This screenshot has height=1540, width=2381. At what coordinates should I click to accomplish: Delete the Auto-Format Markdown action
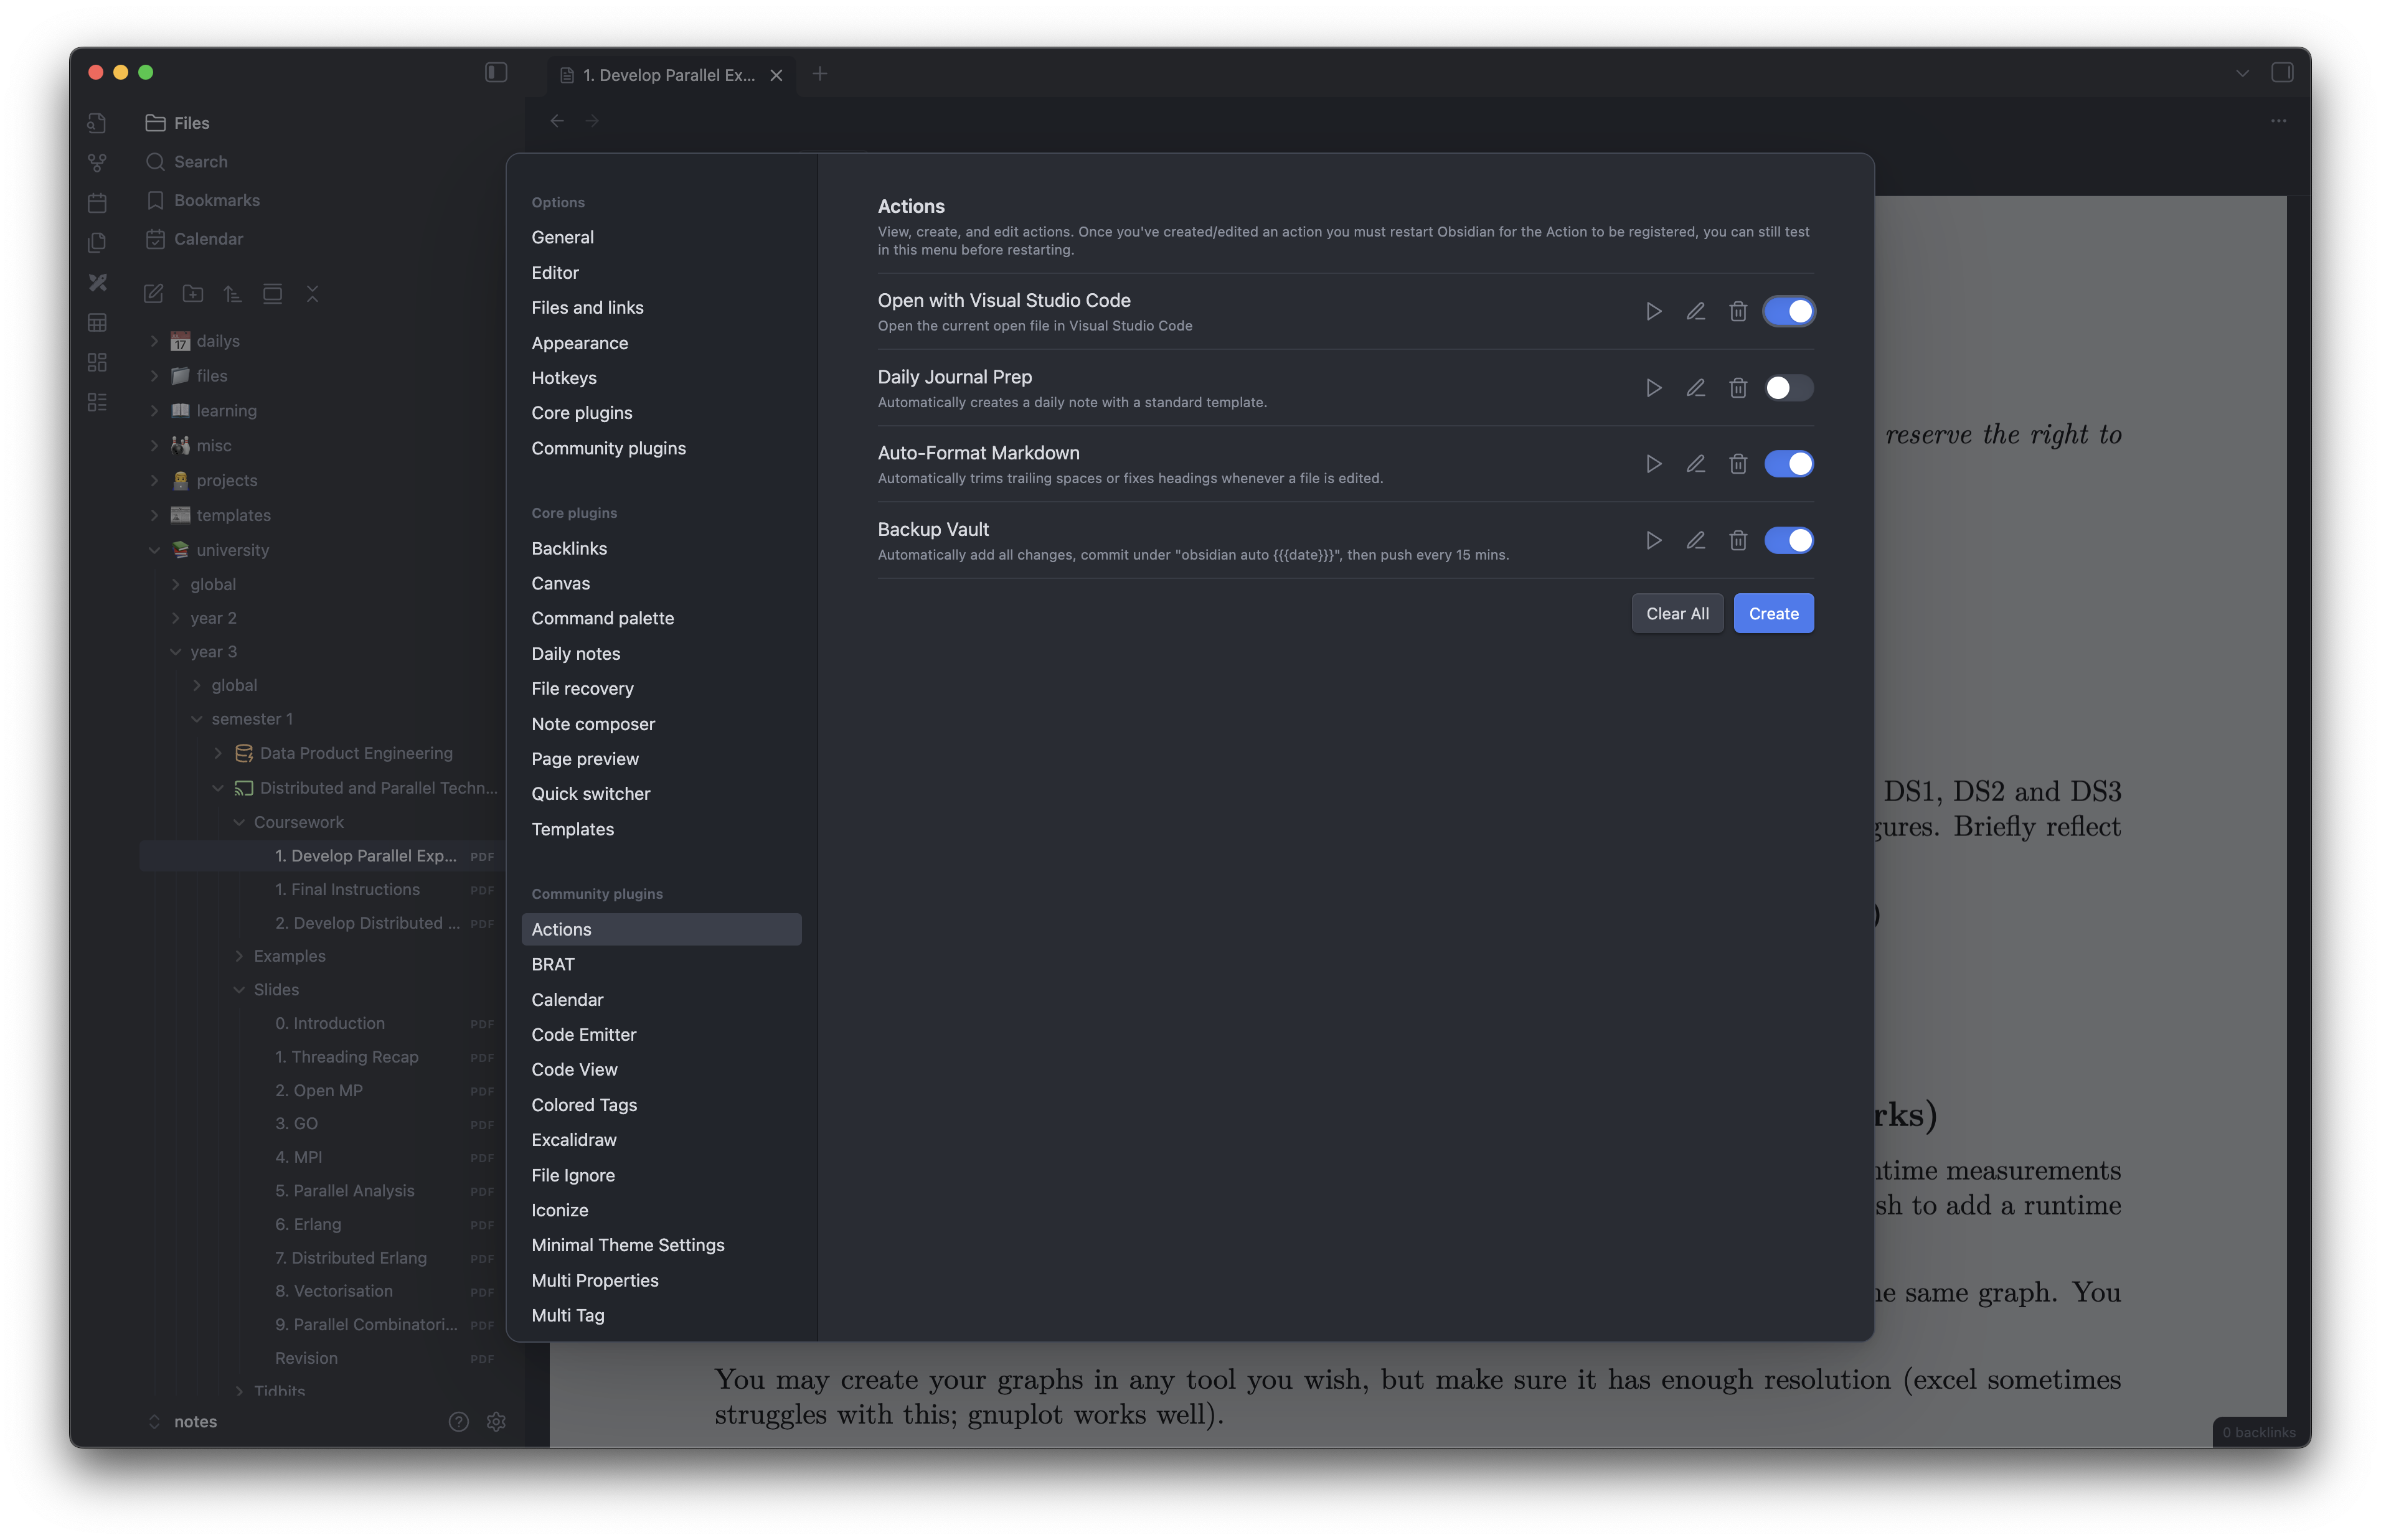click(x=1737, y=464)
